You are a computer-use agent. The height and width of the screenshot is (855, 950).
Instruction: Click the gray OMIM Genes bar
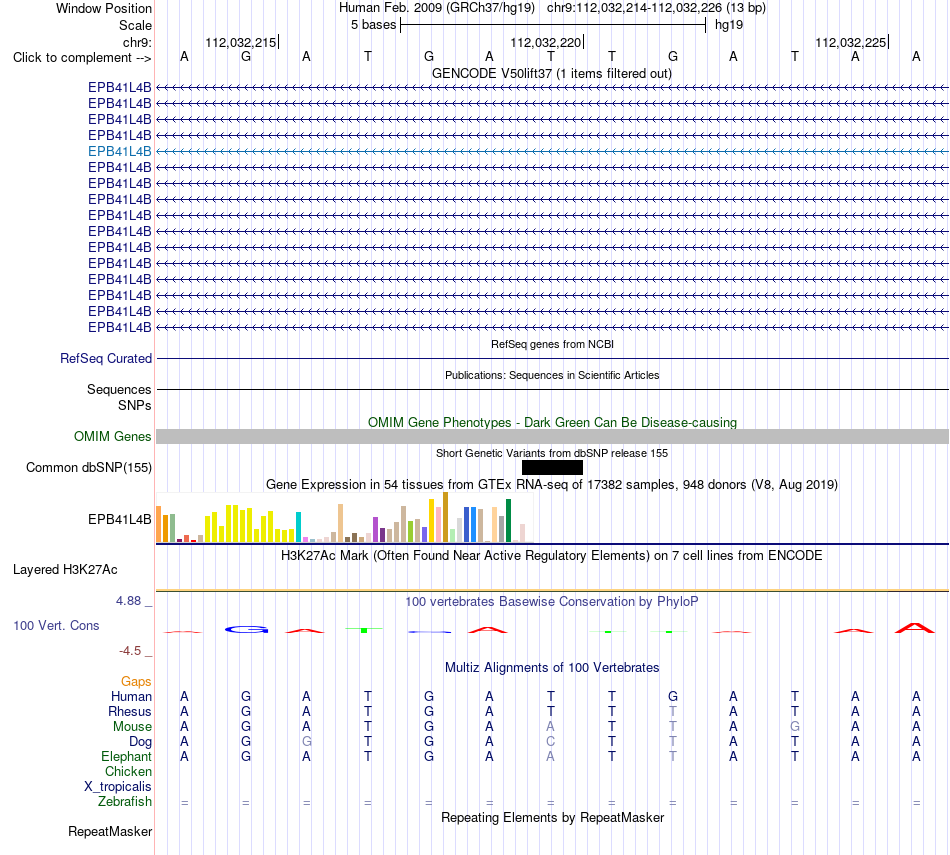click(x=552, y=436)
